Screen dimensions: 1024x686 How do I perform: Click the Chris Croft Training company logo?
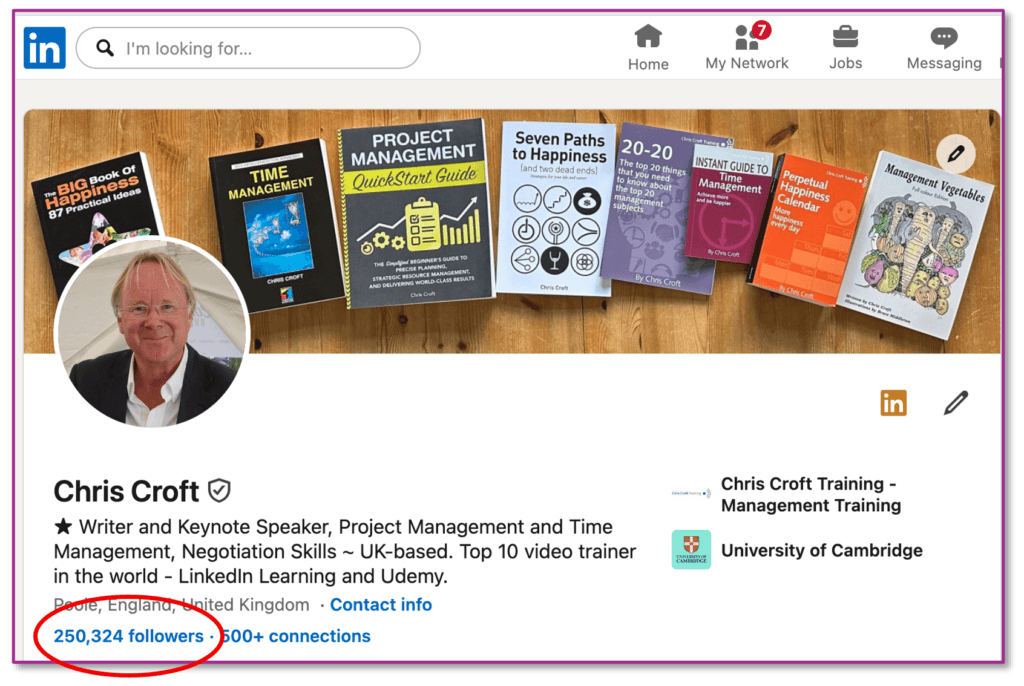(x=691, y=494)
